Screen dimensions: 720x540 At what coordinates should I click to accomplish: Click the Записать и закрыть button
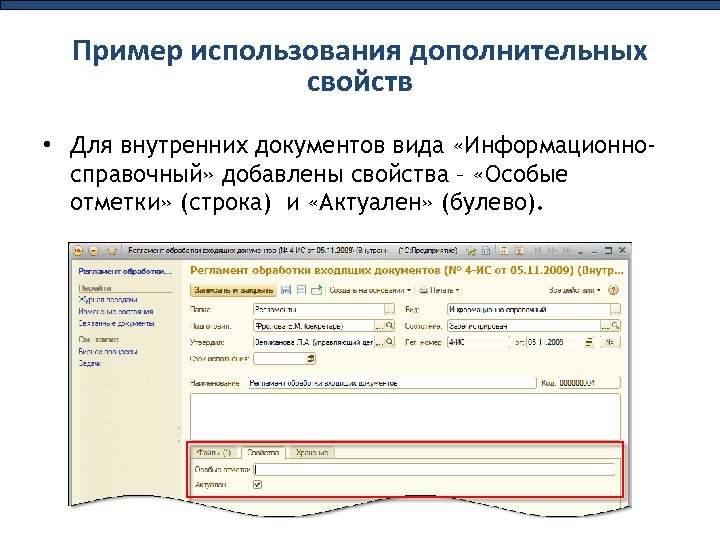point(233,290)
